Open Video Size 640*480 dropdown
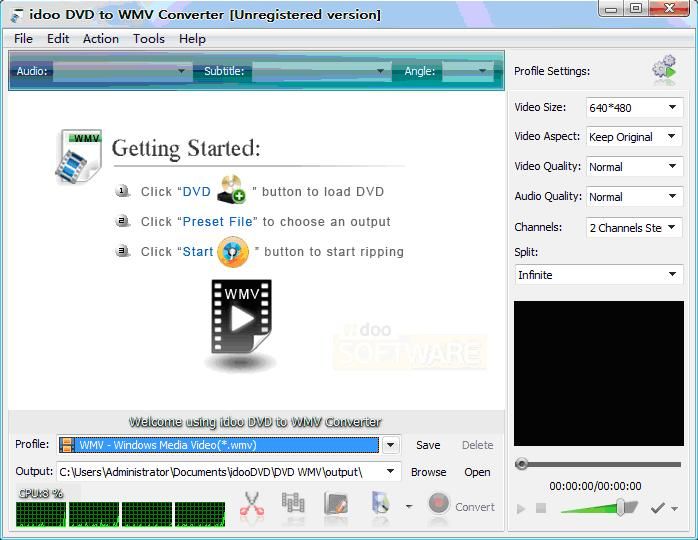Viewport: 698px width, 540px height. tap(634, 107)
